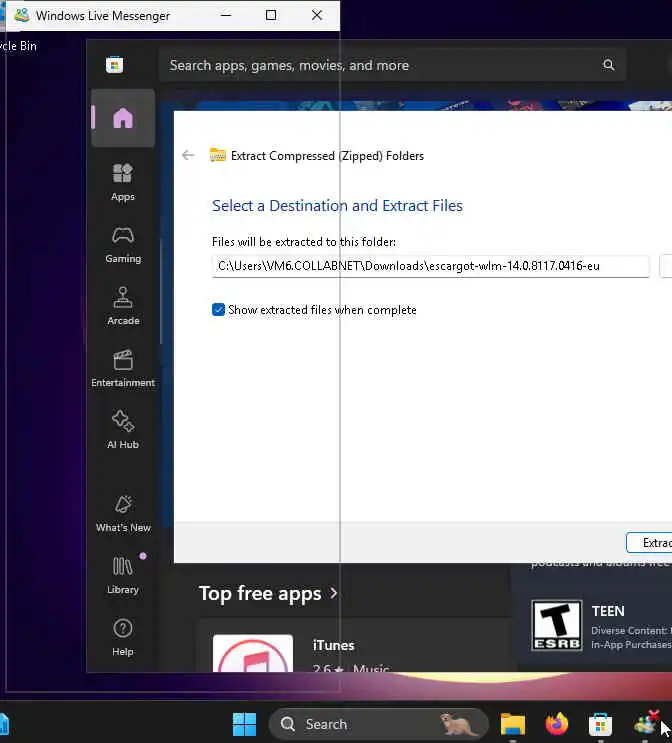Image resolution: width=672 pixels, height=743 pixels.
Task: Close the Windows Live Messenger window
Action: (317, 15)
